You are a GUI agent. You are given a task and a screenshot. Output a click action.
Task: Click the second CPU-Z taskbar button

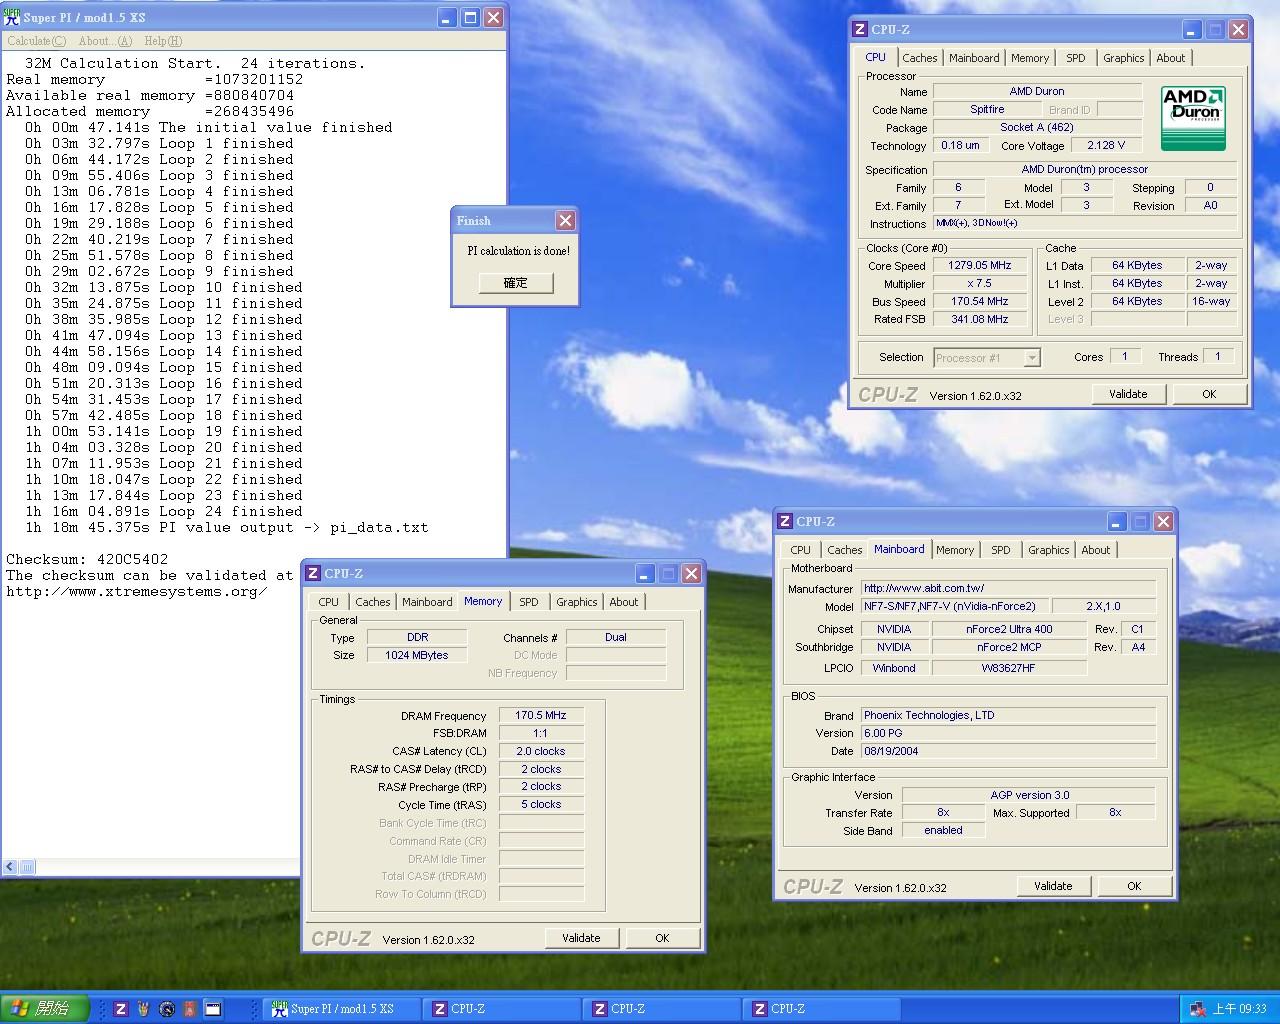(x=662, y=1009)
